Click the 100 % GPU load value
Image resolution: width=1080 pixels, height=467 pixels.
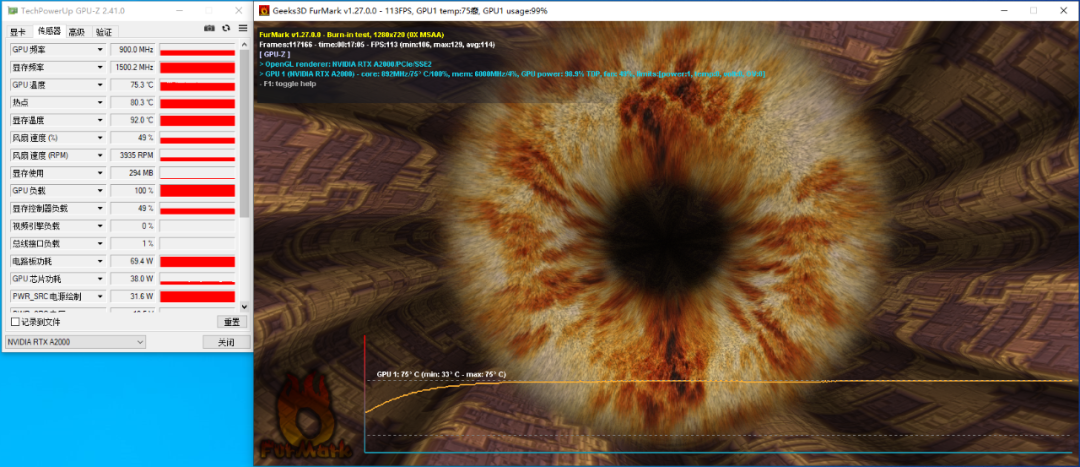[133, 191]
